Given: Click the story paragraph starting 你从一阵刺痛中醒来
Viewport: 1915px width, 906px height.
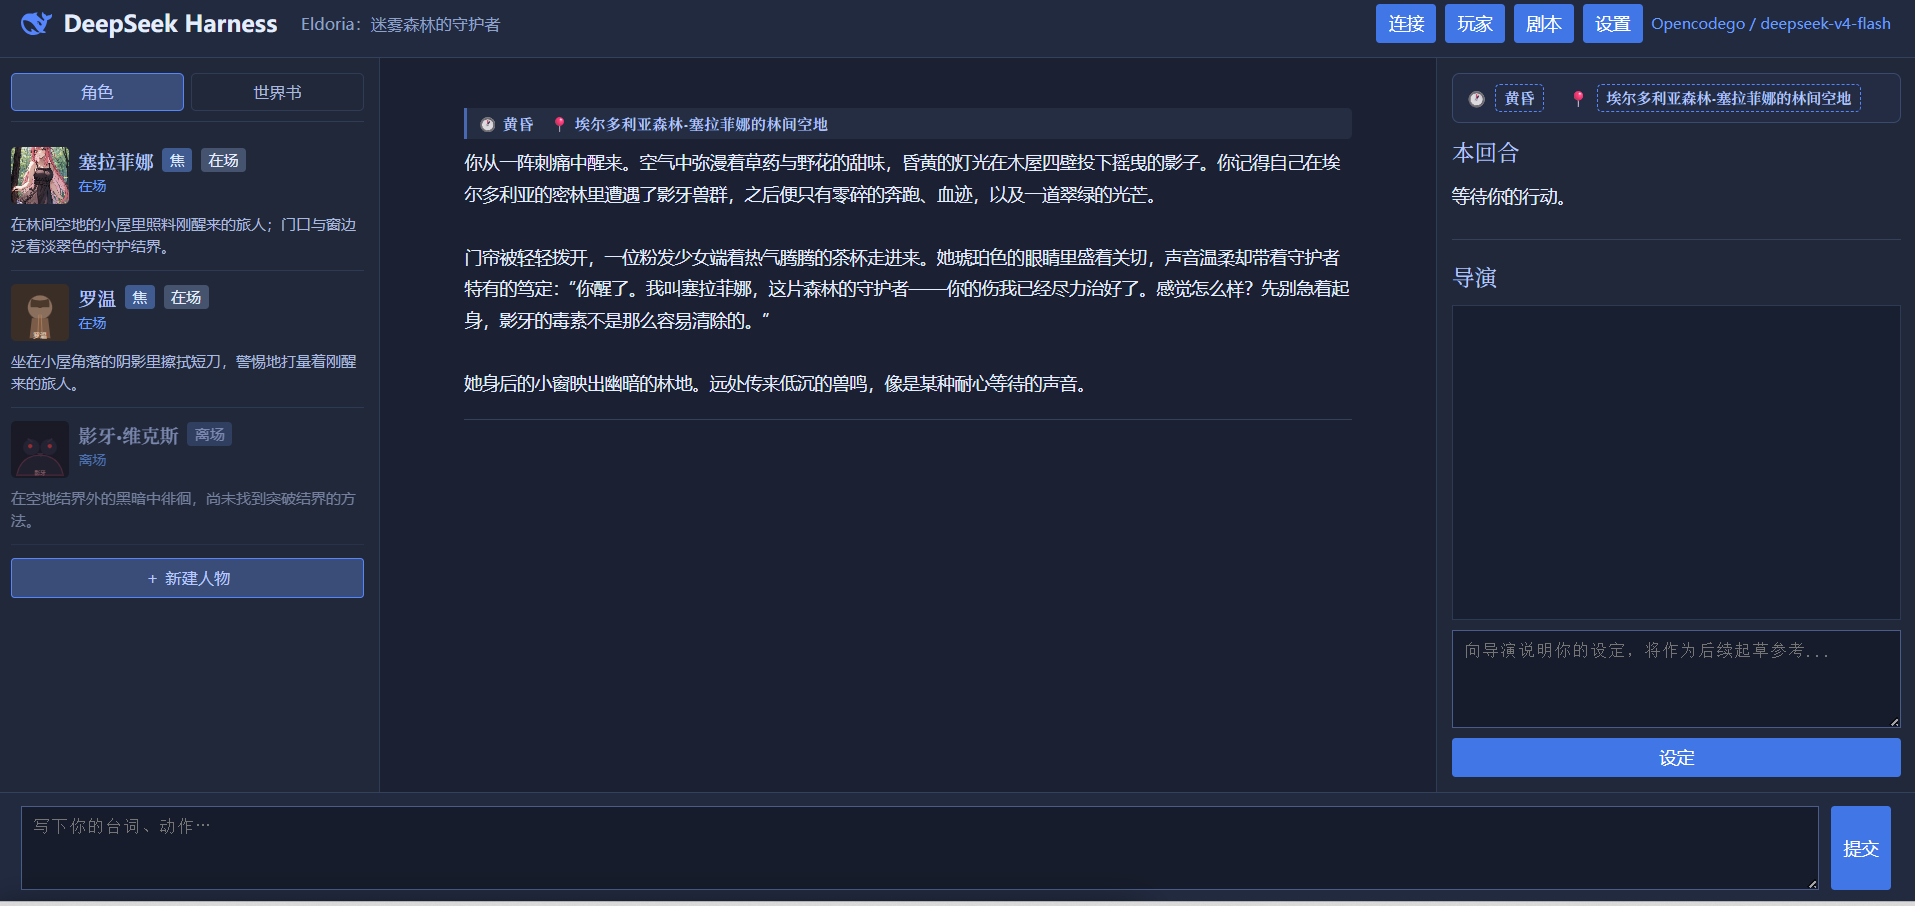Looking at the screenshot, I should tap(902, 179).
